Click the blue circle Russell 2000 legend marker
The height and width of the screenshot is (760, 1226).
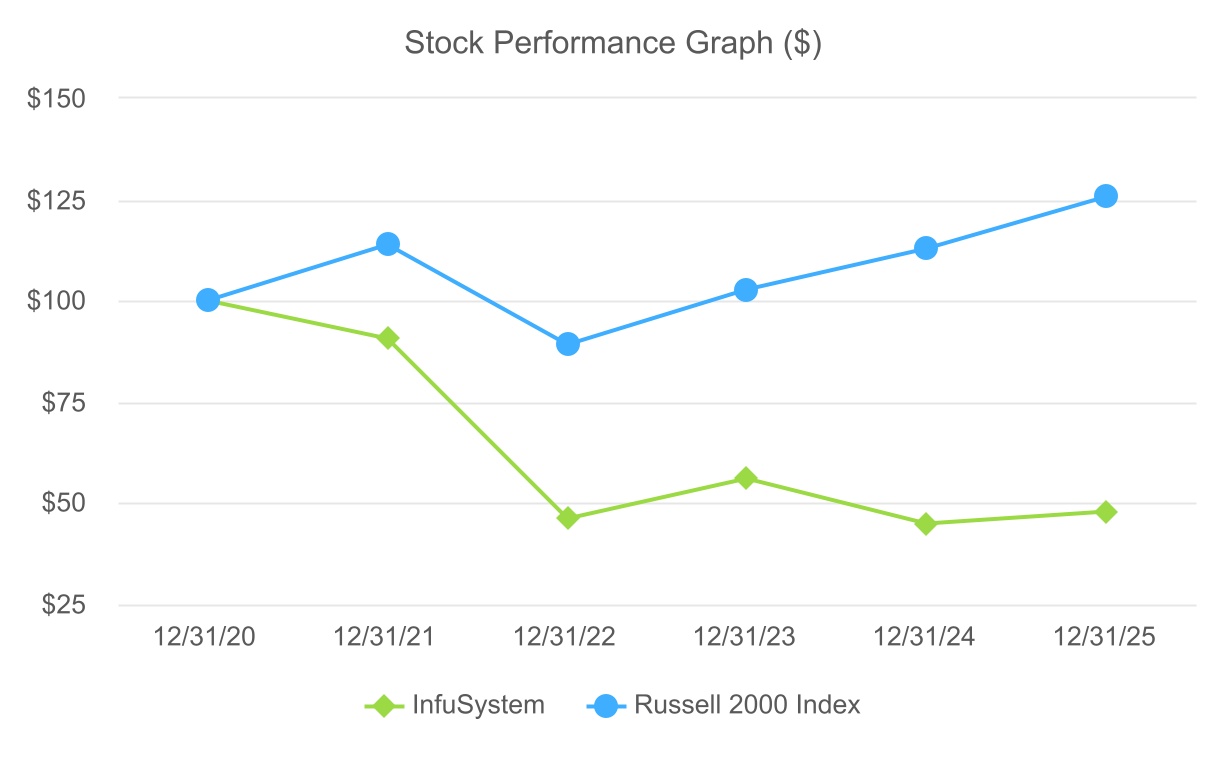605,705
